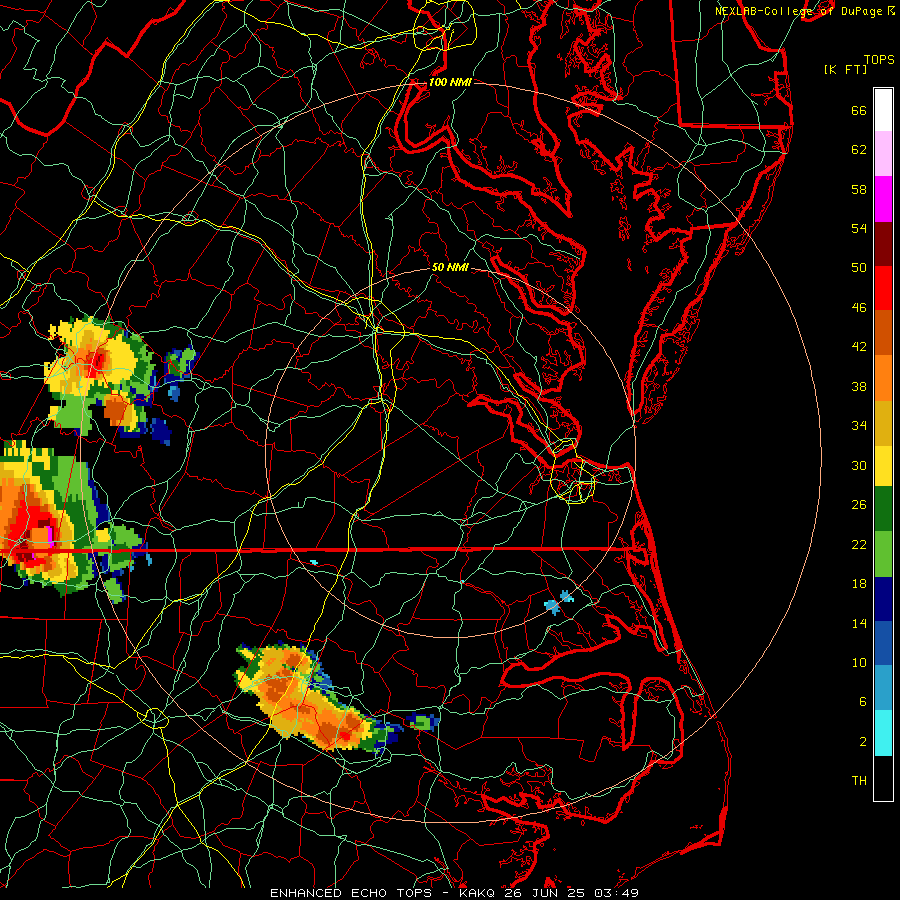Click the 50 NMI range ring label
This screenshot has height=900, width=900.
pyautogui.click(x=450, y=267)
